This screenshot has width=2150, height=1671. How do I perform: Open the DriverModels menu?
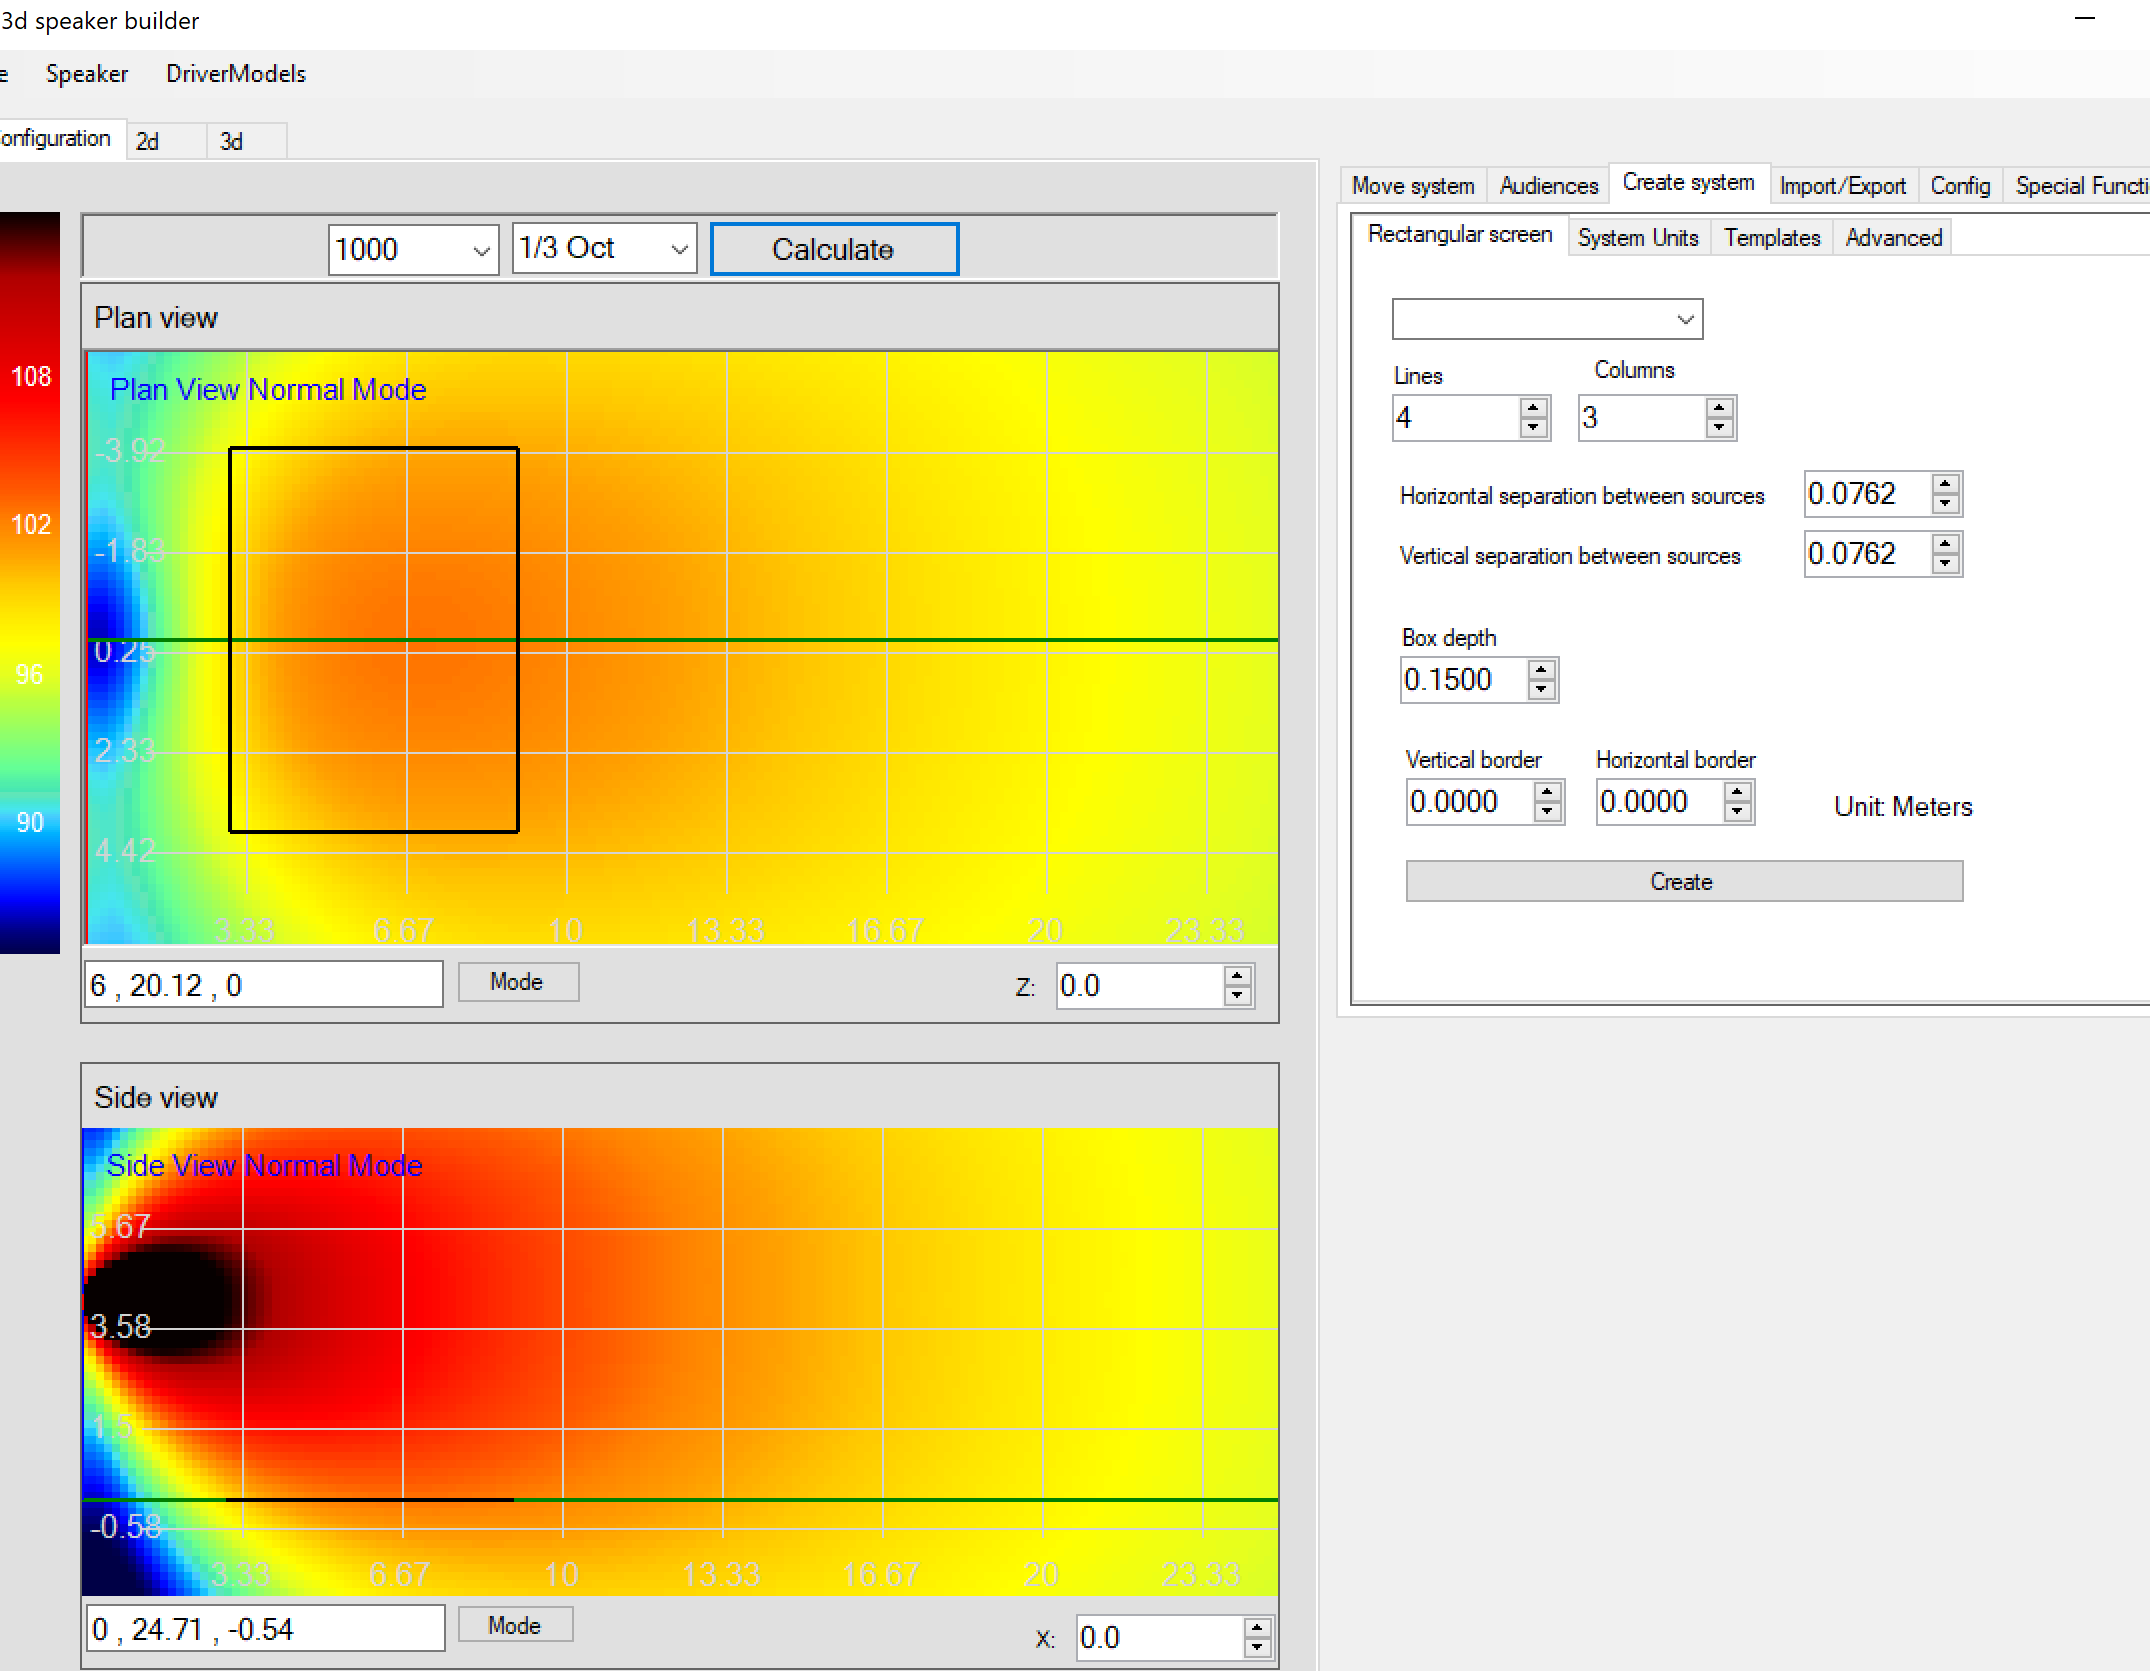pos(236,74)
